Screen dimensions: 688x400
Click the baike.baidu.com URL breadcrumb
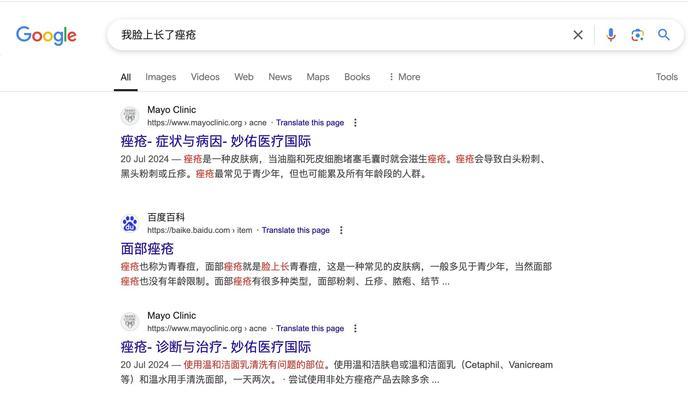click(200, 230)
